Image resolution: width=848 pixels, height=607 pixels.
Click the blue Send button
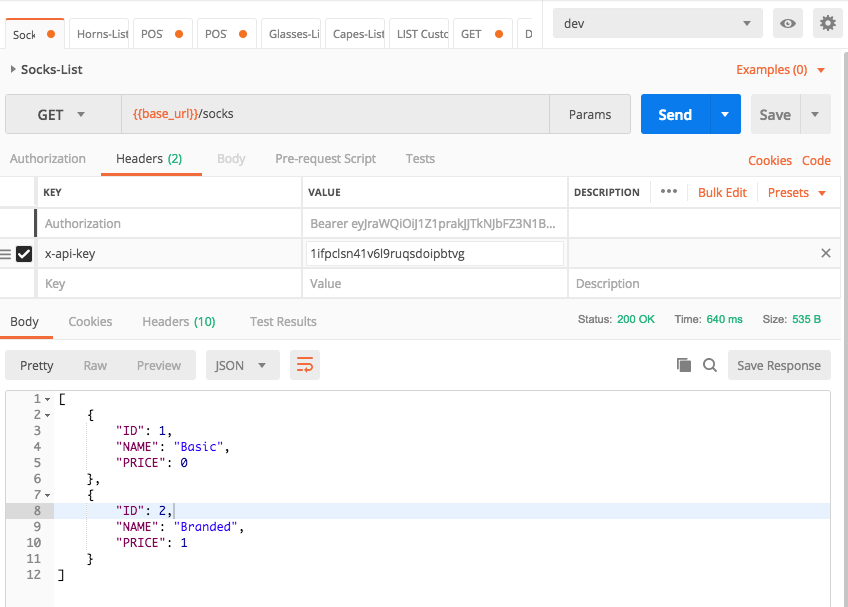pos(675,114)
